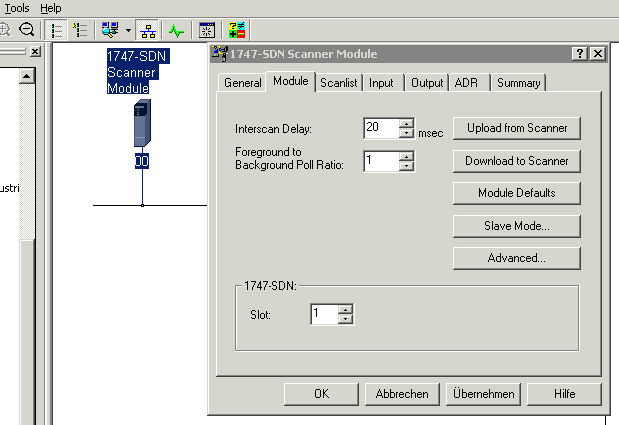The height and width of the screenshot is (425, 619).
Task: Click the compare differences toolbar icon
Action: [238, 30]
